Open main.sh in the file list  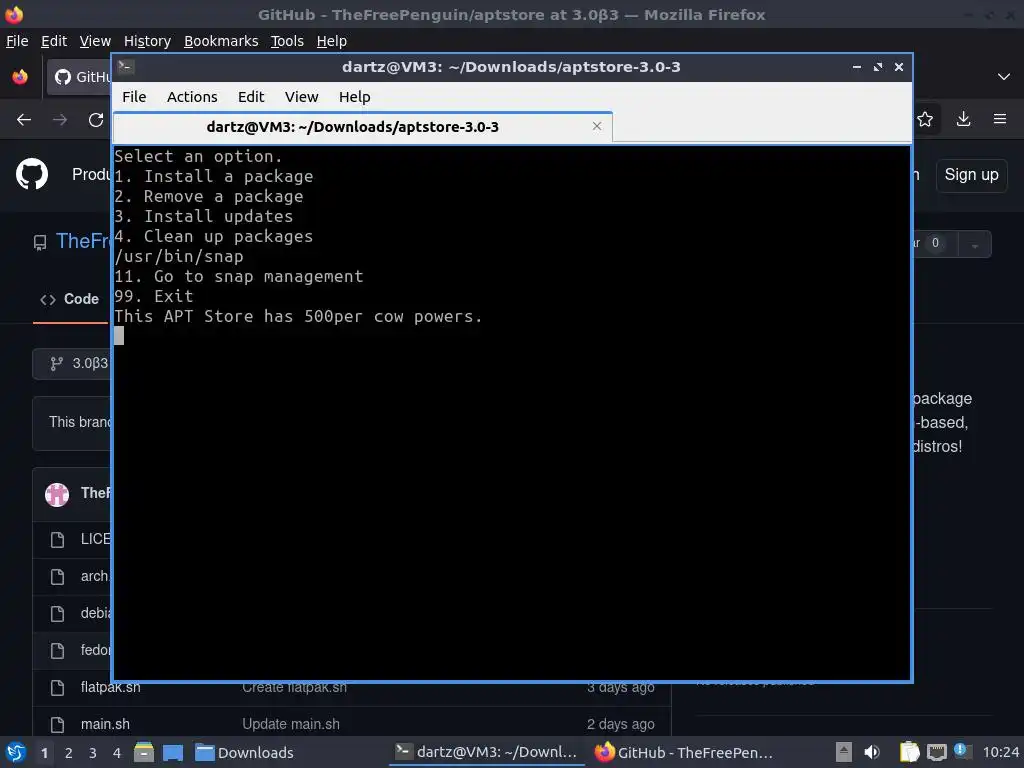(105, 724)
